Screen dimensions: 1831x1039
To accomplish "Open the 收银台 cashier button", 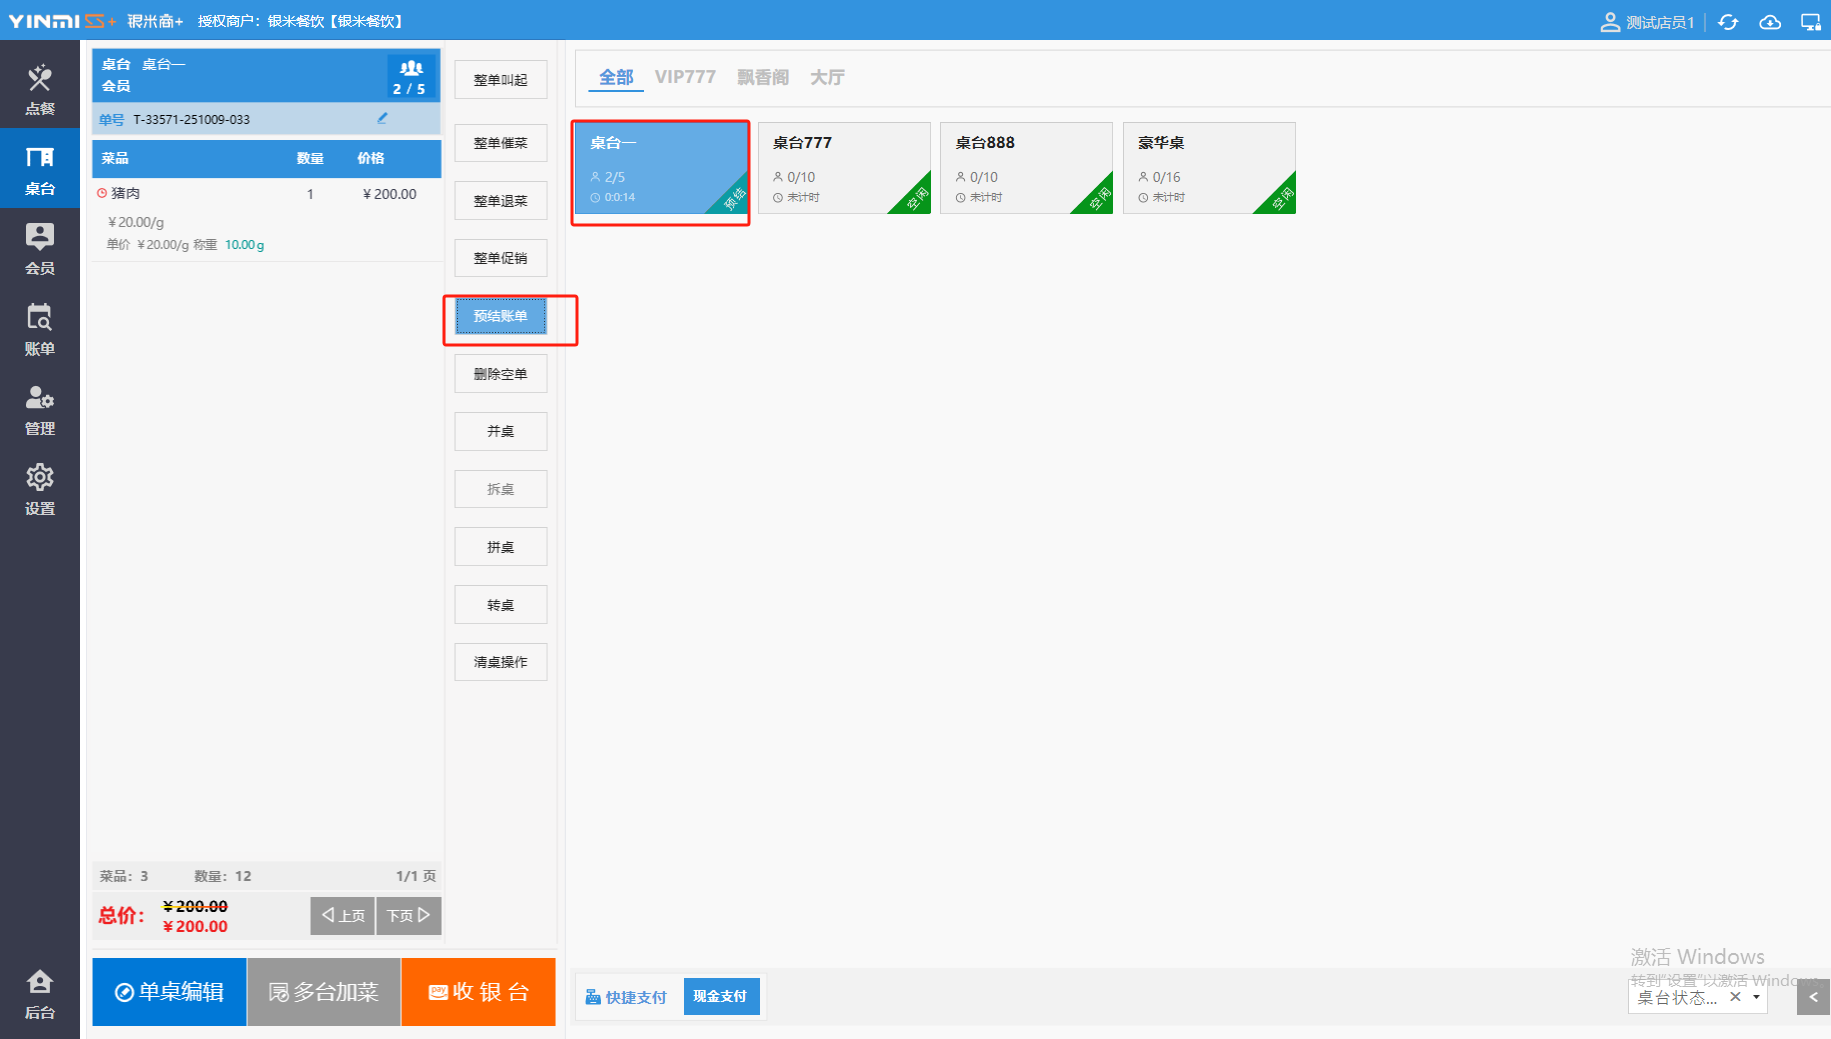I will click(x=478, y=992).
